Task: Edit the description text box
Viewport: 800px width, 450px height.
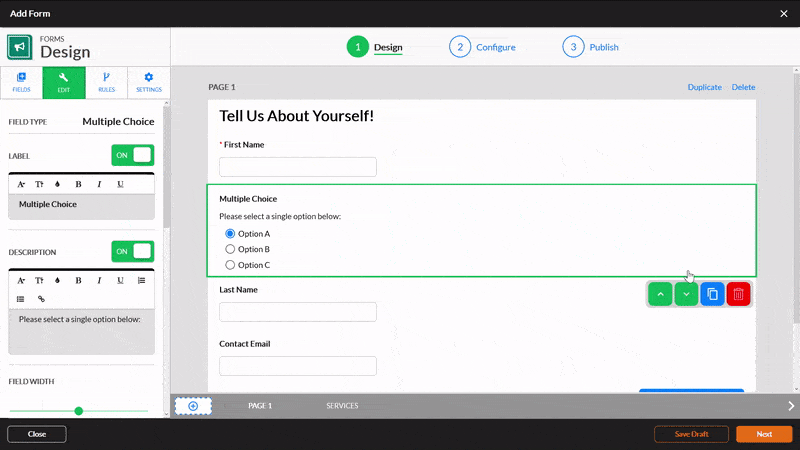Action: click(82, 332)
